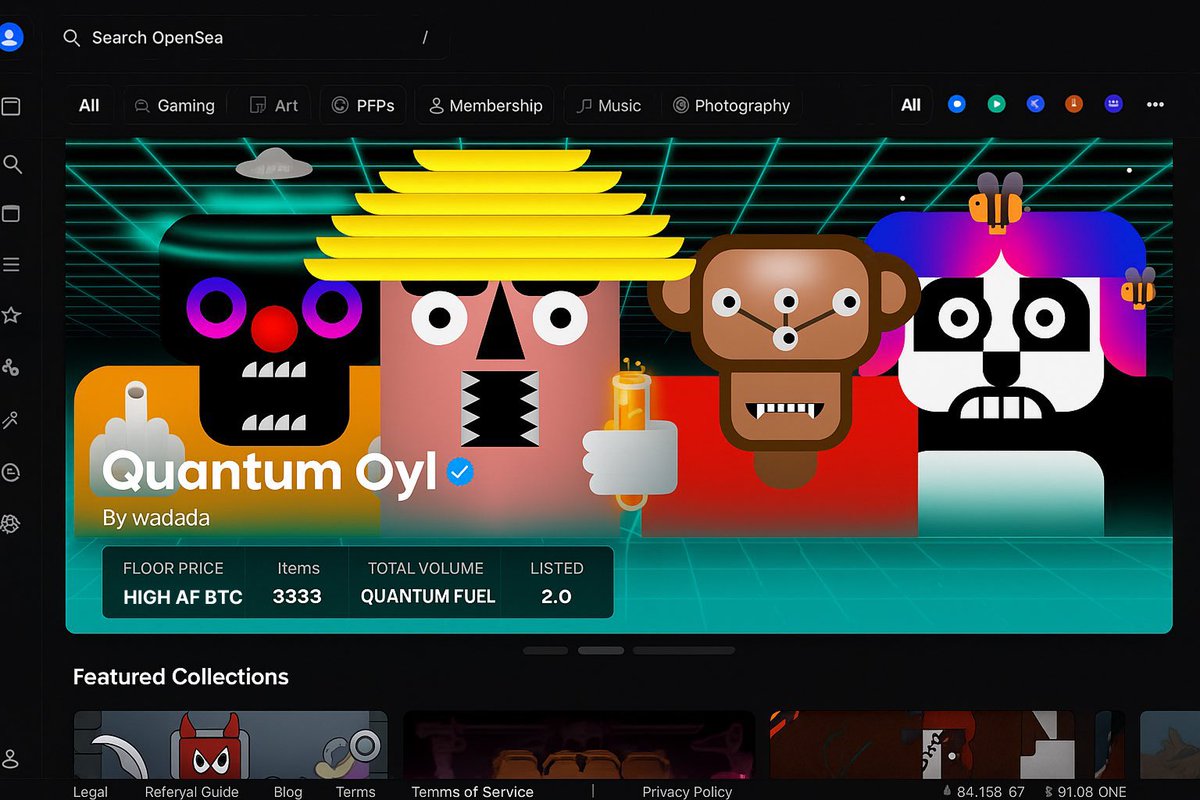Open the Privacy Policy footer link
The width and height of the screenshot is (1200, 800).
coord(687,791)
